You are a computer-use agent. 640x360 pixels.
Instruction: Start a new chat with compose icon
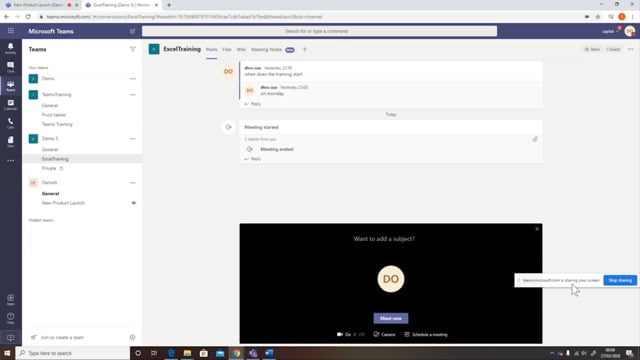(x=132, y=31)
